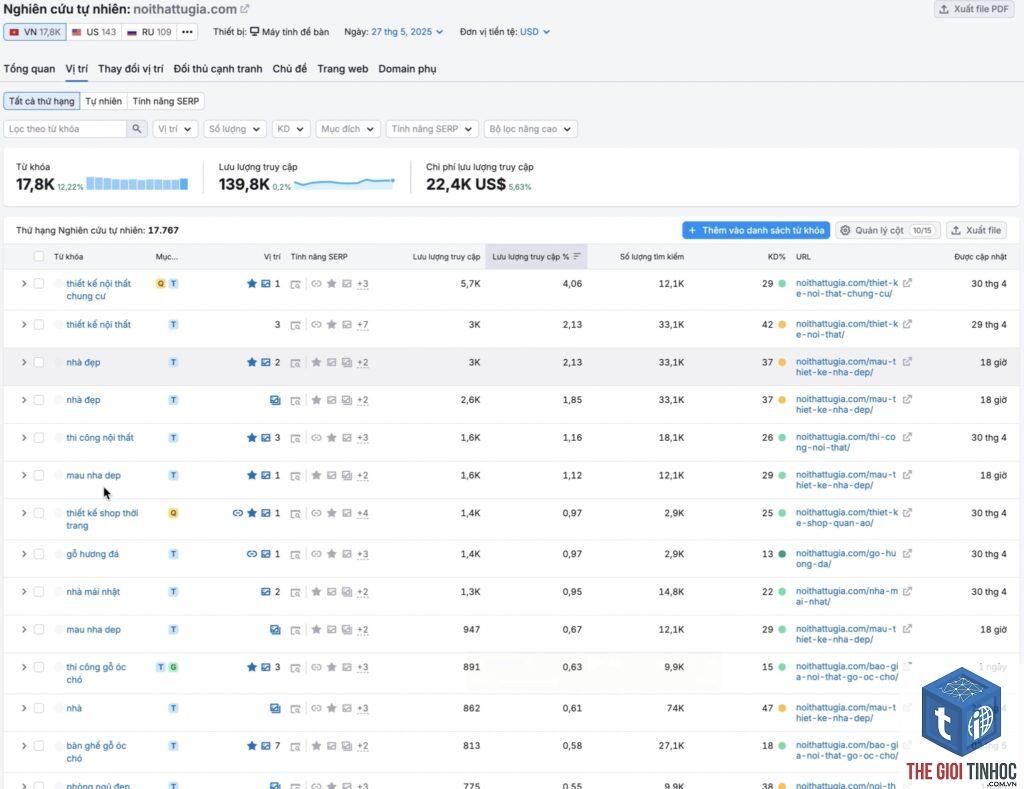Open the 'nhà mái nhật' keyword link
Screen dimensions: 1024x789
point(93,592)
